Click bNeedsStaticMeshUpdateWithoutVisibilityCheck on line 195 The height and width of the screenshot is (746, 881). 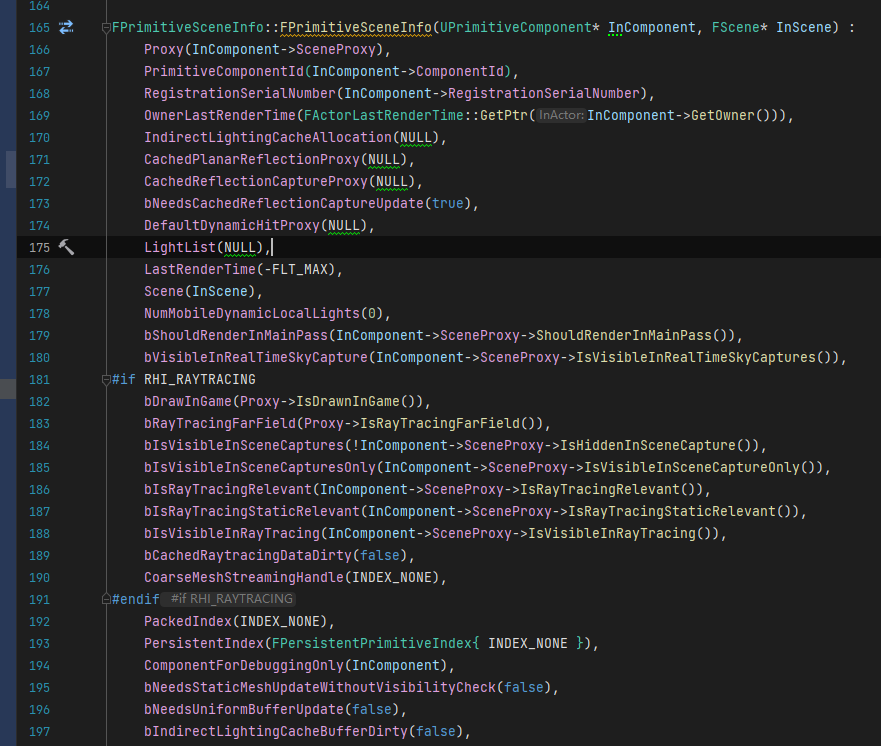pos(320,688)
